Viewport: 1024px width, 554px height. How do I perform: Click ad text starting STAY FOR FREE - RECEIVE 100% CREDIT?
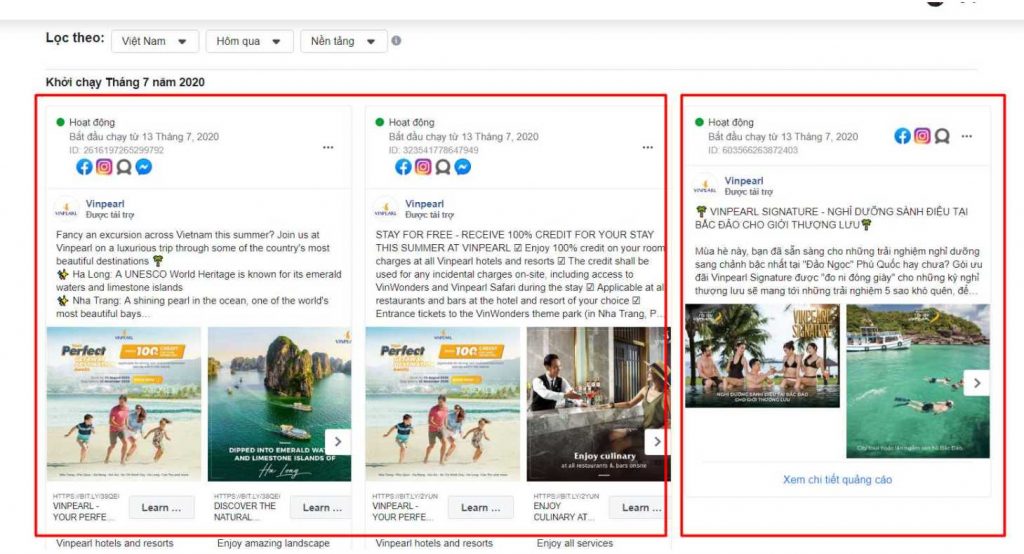(519, 274)
